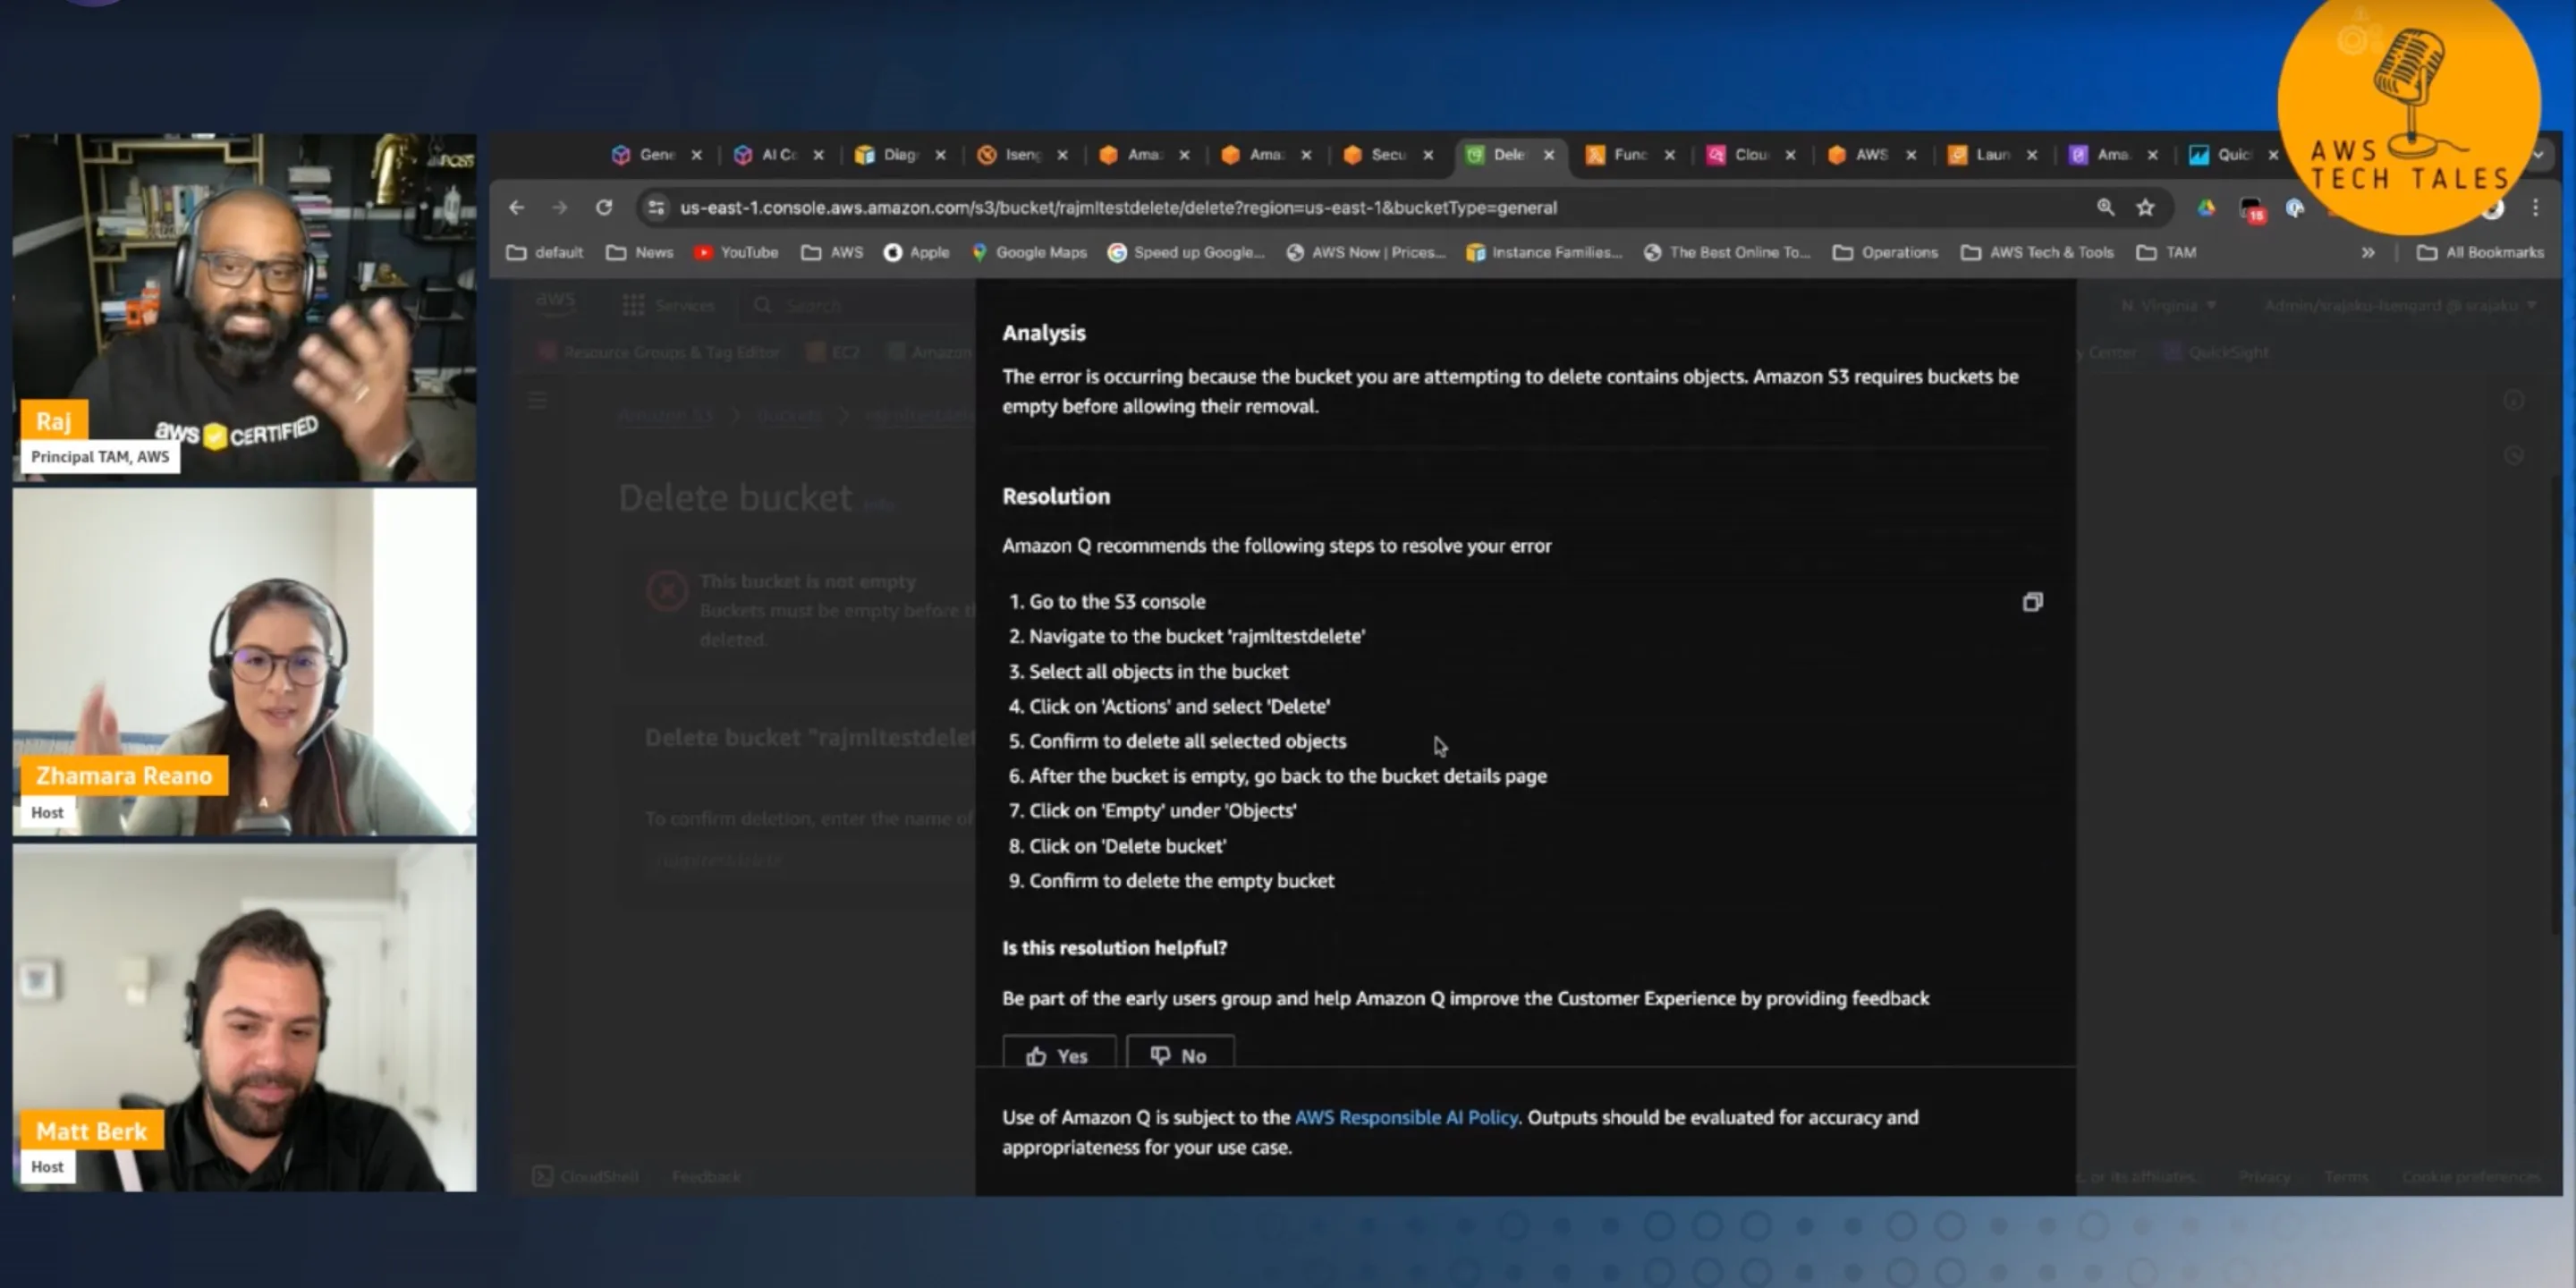Open the Operations bookmarks folder
Image resolution: width=2576 pixels, height=1288 pixels.
point(1885,252)
